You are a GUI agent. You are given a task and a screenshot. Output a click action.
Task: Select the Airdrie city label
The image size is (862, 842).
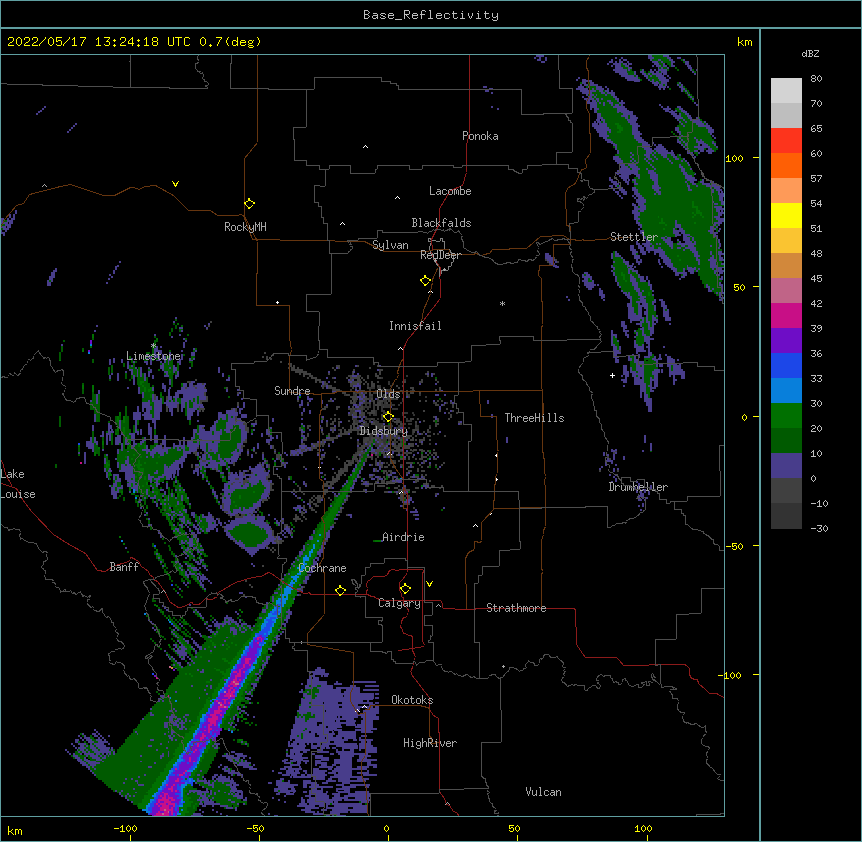coord(403,537)
